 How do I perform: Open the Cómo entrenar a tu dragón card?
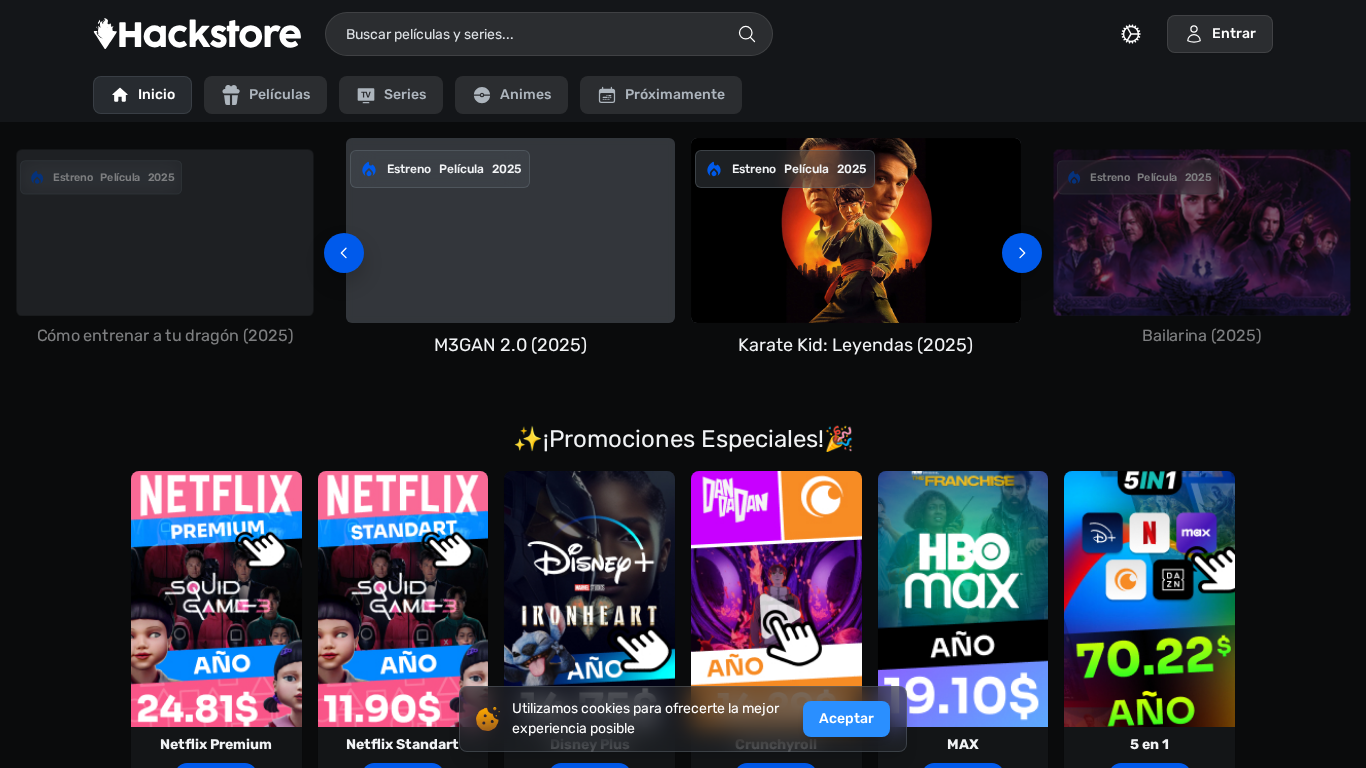[x=165, y=233]
